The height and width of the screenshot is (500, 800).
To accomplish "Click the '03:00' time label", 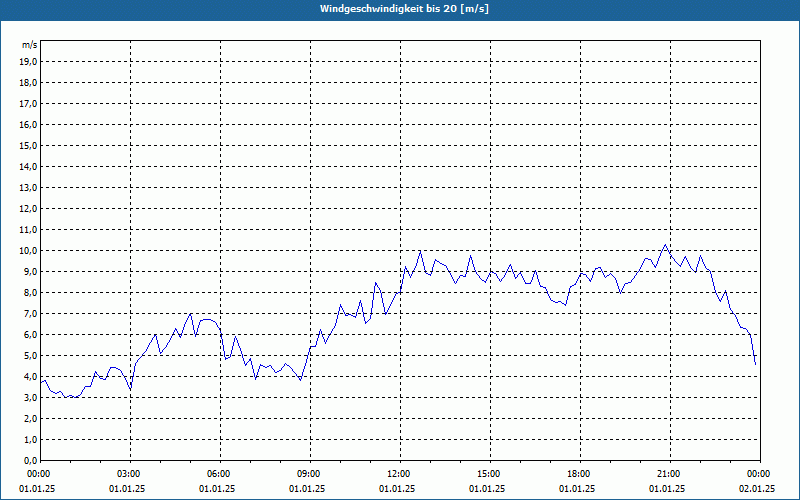I will pyautogui.click(x=131, y=474).
